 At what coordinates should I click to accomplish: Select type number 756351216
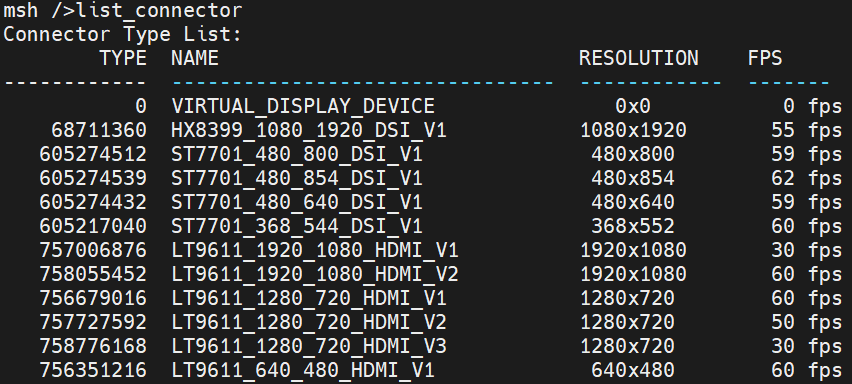coord(93,370)
